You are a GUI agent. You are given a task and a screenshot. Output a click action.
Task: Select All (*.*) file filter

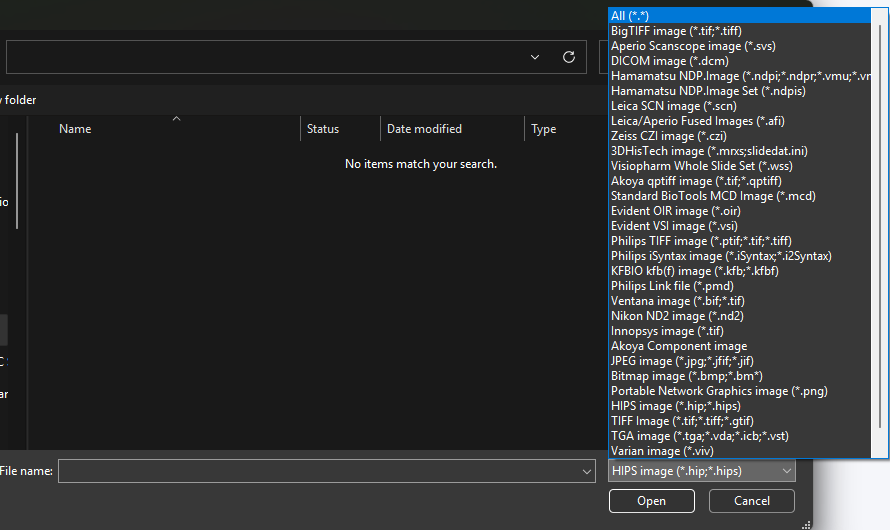click(740, 16)
